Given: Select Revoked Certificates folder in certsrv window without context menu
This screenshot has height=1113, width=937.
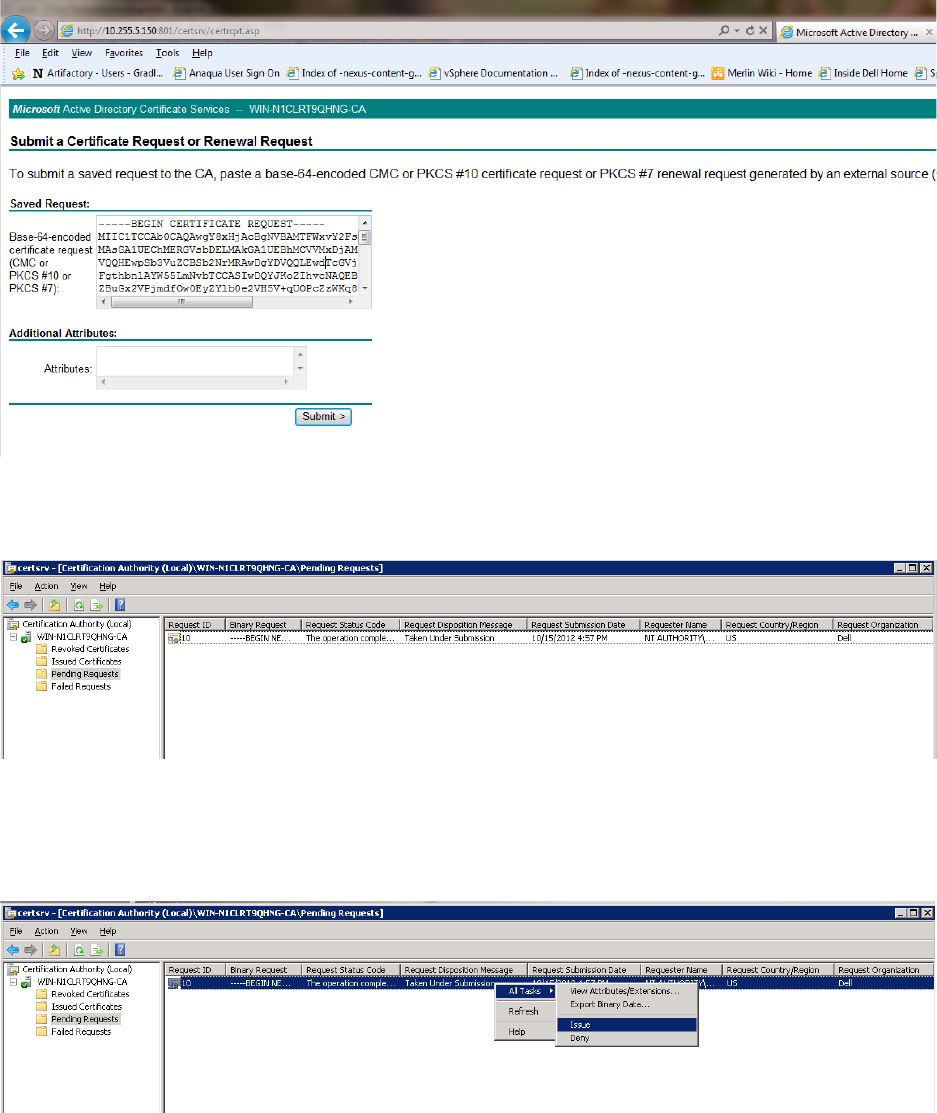Looking at the screenshot, I should 89,649.
